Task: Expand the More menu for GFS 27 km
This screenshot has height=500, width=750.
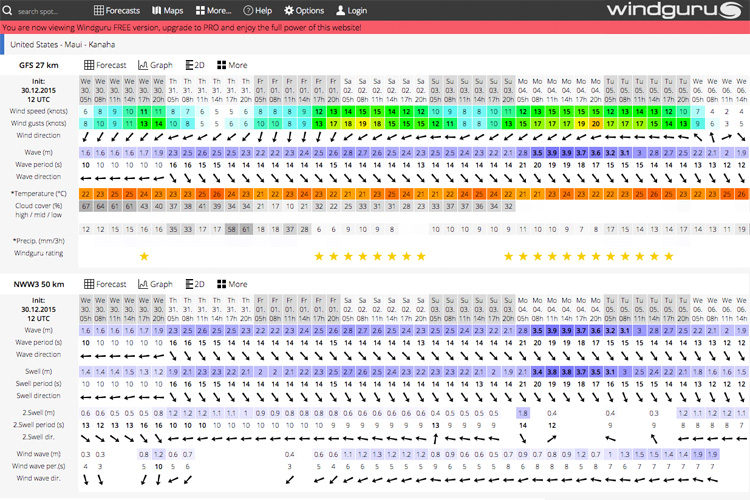Action: click(232, 65)
